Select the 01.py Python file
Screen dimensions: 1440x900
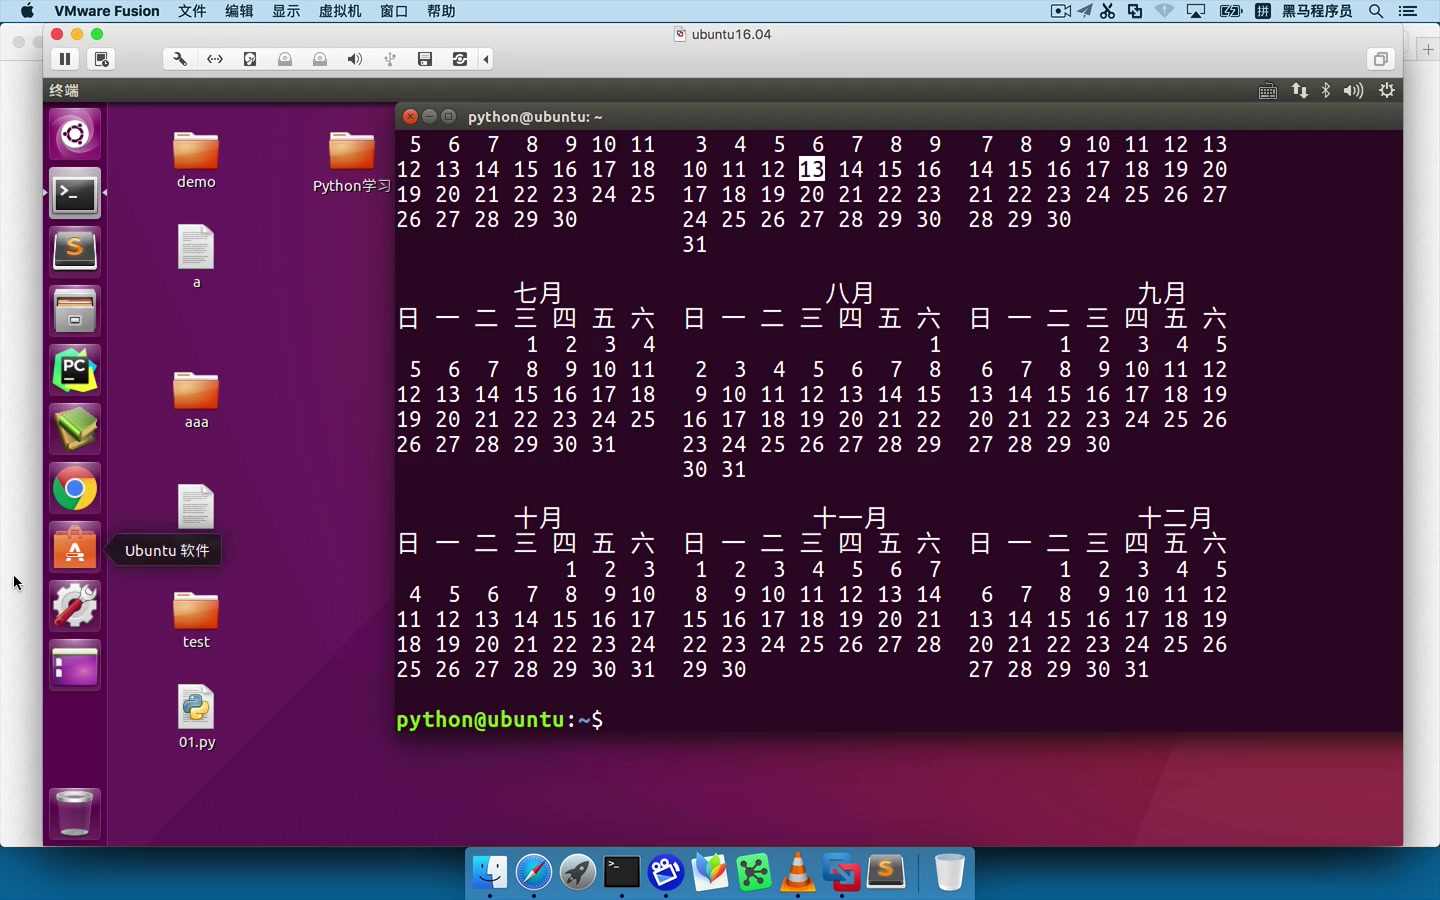pos(196,717)
